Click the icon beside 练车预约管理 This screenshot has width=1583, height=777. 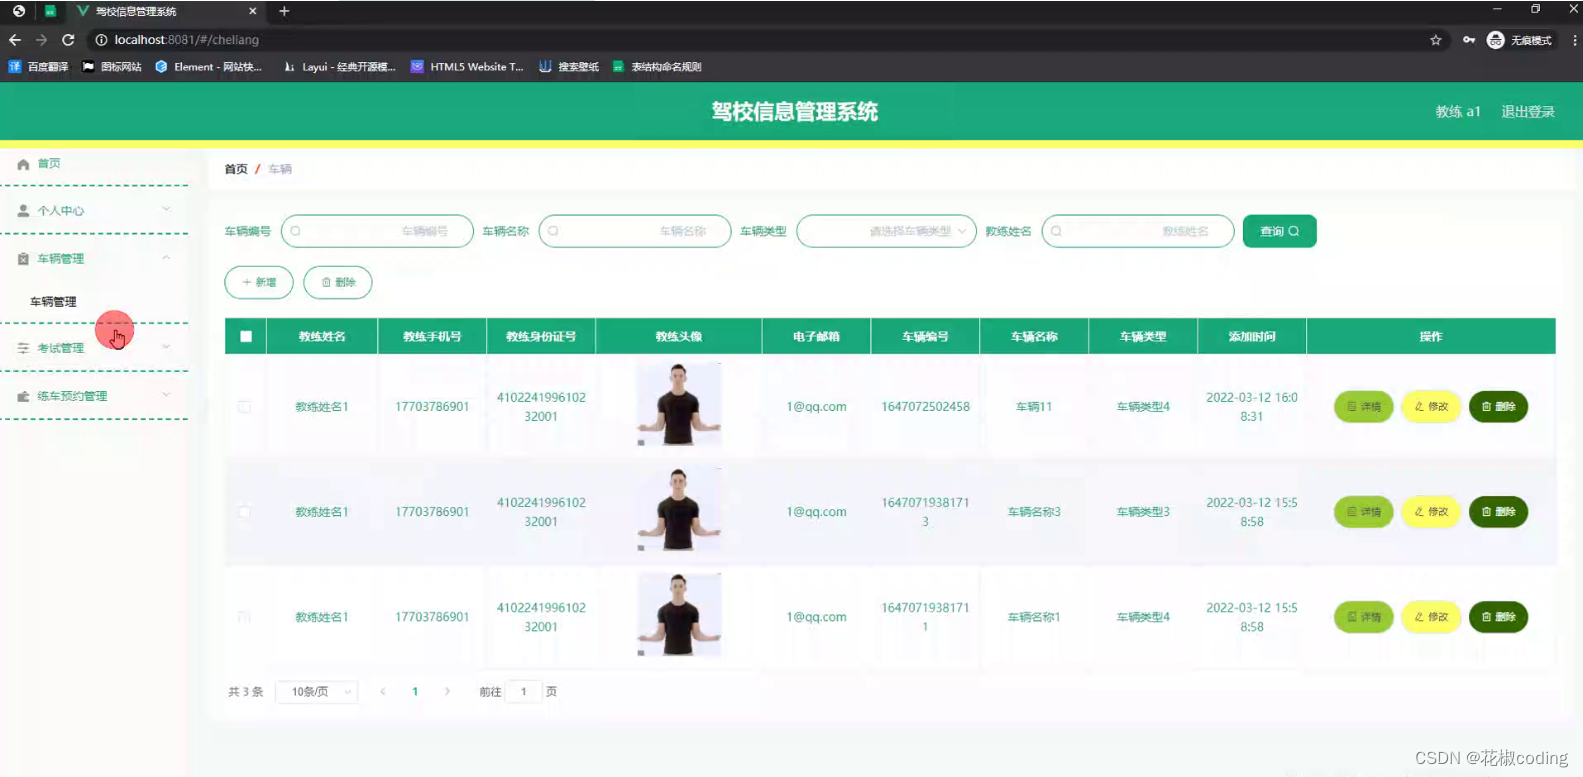click(23, 396)
